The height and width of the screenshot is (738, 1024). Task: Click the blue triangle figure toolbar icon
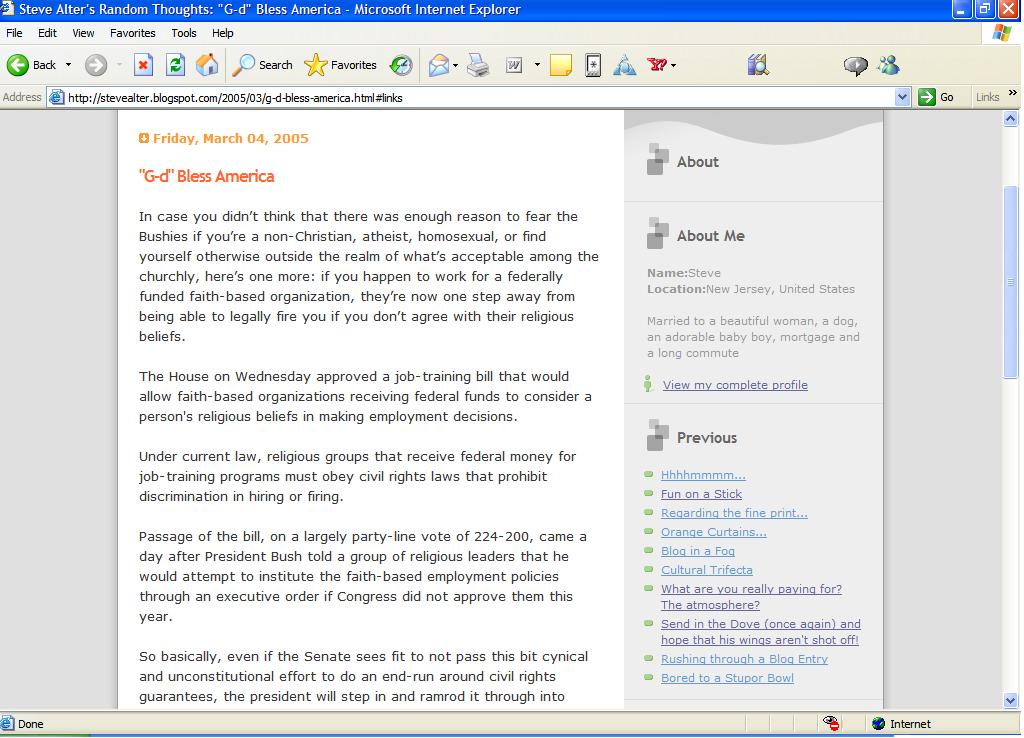624,65
